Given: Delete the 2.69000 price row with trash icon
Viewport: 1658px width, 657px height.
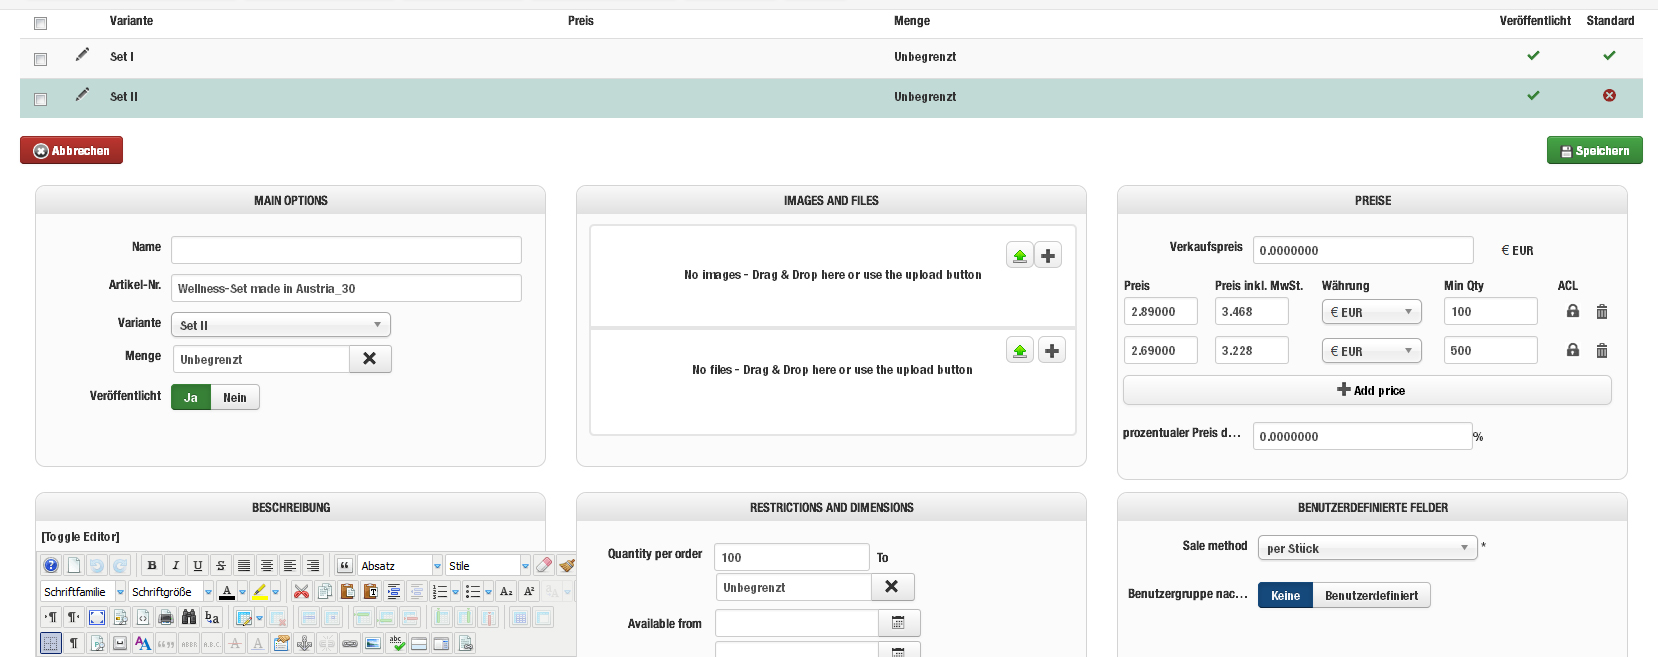Looking at the screenshot, I should point(1602,351).
